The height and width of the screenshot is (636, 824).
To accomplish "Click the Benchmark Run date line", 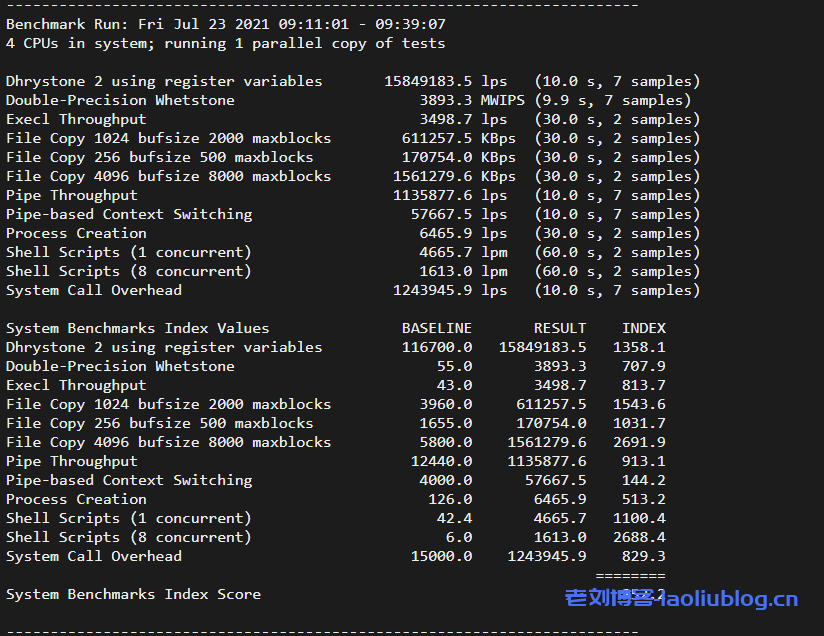I will pos(226,24).
